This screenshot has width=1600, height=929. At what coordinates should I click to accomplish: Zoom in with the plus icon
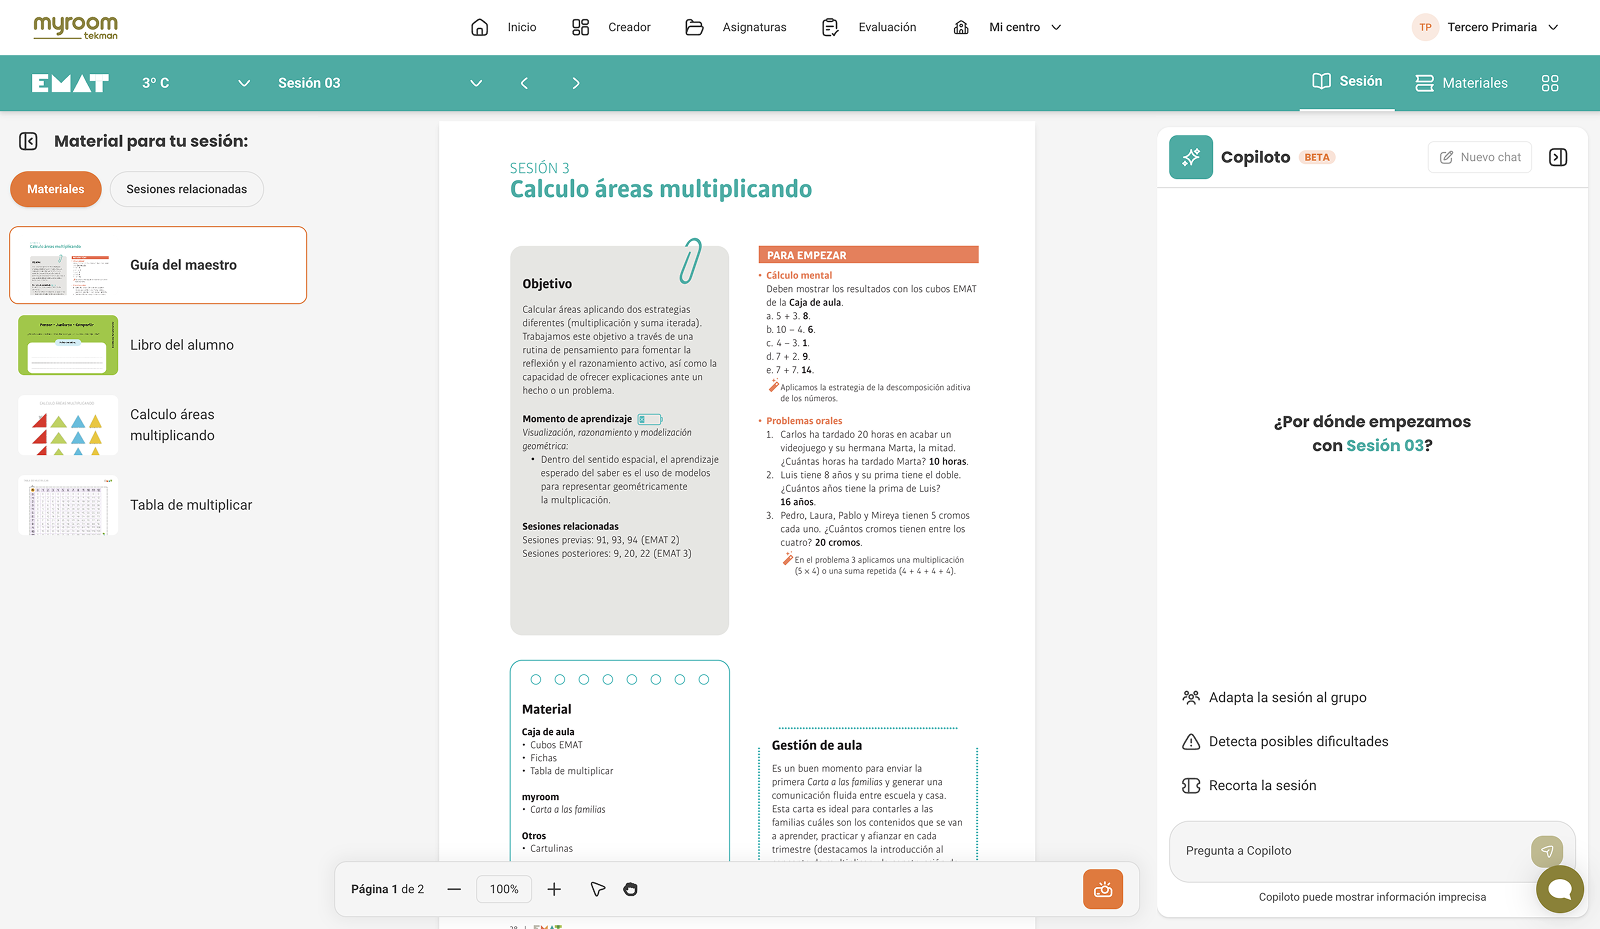554,889
